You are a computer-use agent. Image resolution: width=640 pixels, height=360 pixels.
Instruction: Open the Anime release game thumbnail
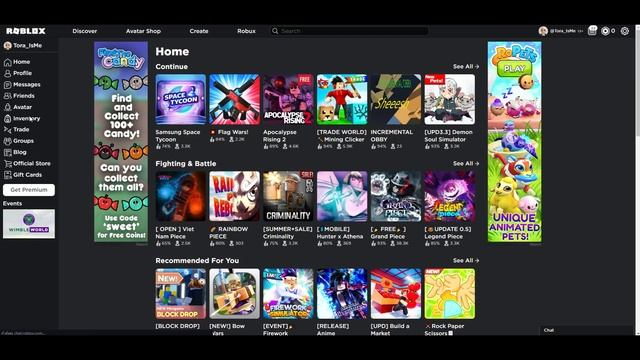tap(342, 293)
